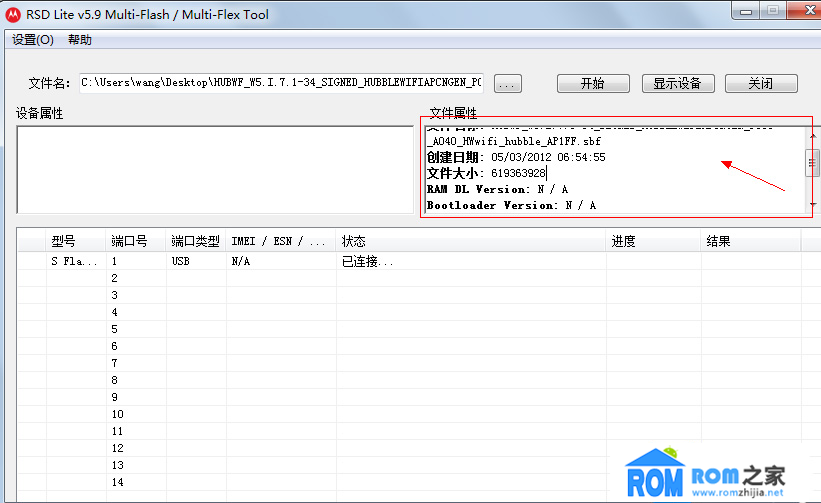The height and width of the screenshot is (503, 821).
Task: Click the 开始 button
Action: tap(593, 83)
